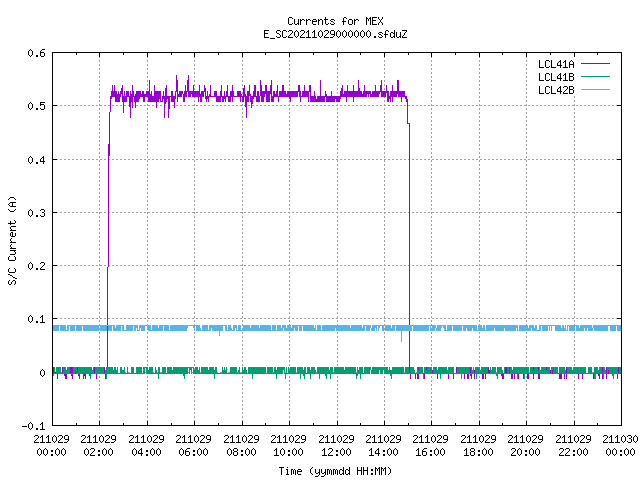This screenshot has width=640, height=480.
Task: Click the 0.3 y-axis tick label
Action: pyautogui.click(x=36, y=213)
